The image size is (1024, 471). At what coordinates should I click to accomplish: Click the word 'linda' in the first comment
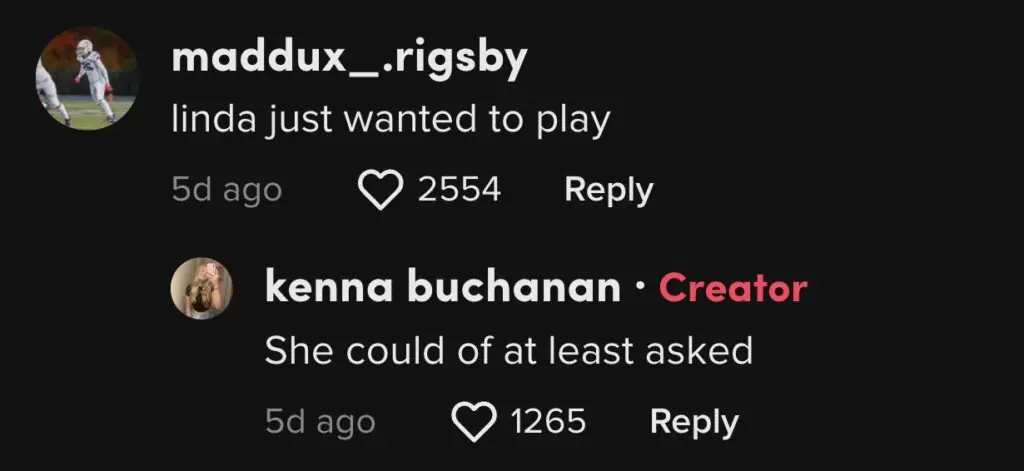[204, 121]
